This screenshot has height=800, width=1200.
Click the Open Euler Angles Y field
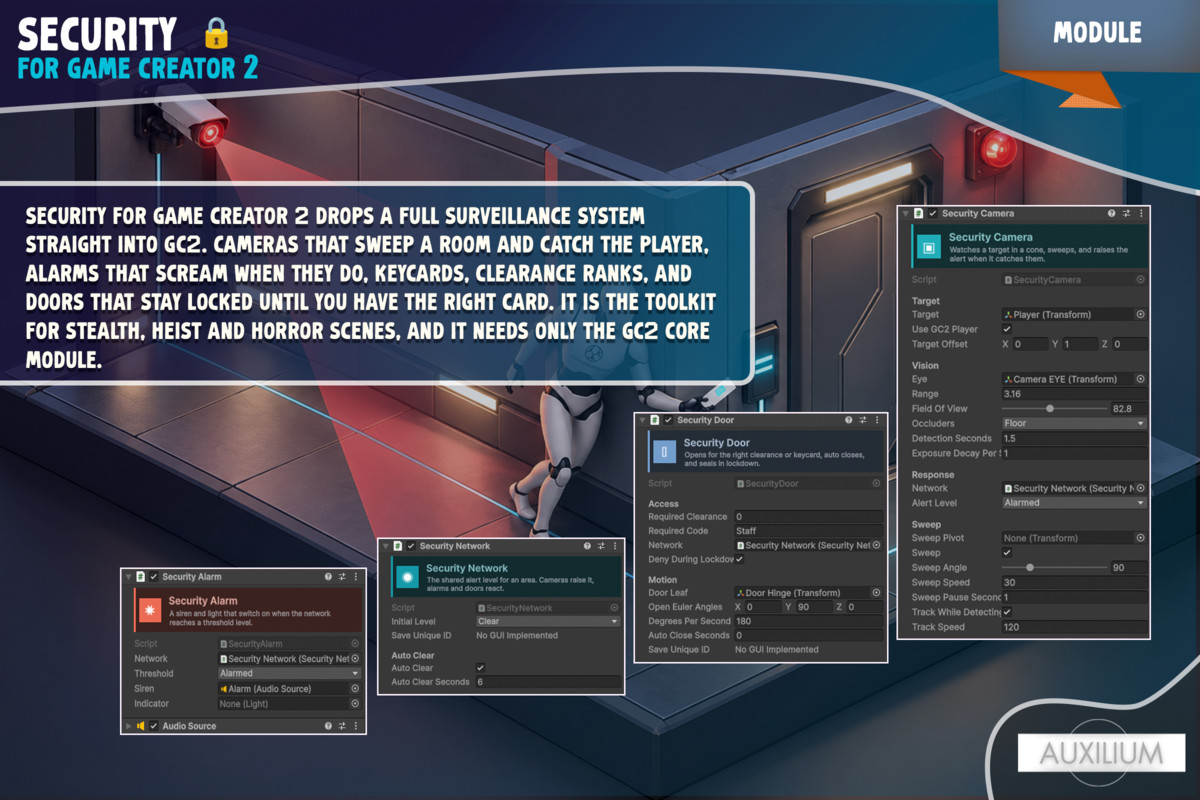[x=814, y=607]
